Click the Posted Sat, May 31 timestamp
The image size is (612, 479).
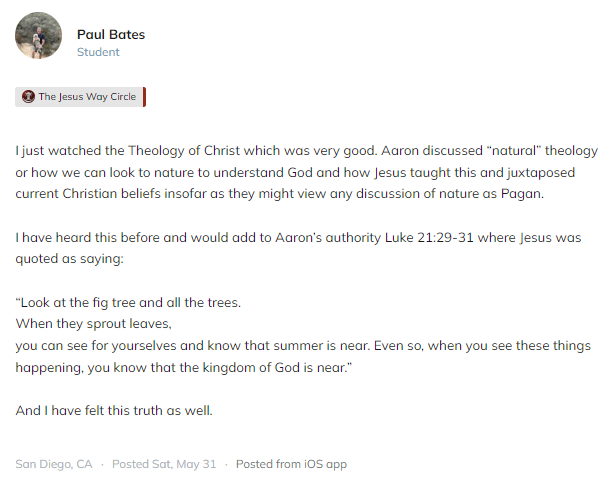click(x=164, y=464)
